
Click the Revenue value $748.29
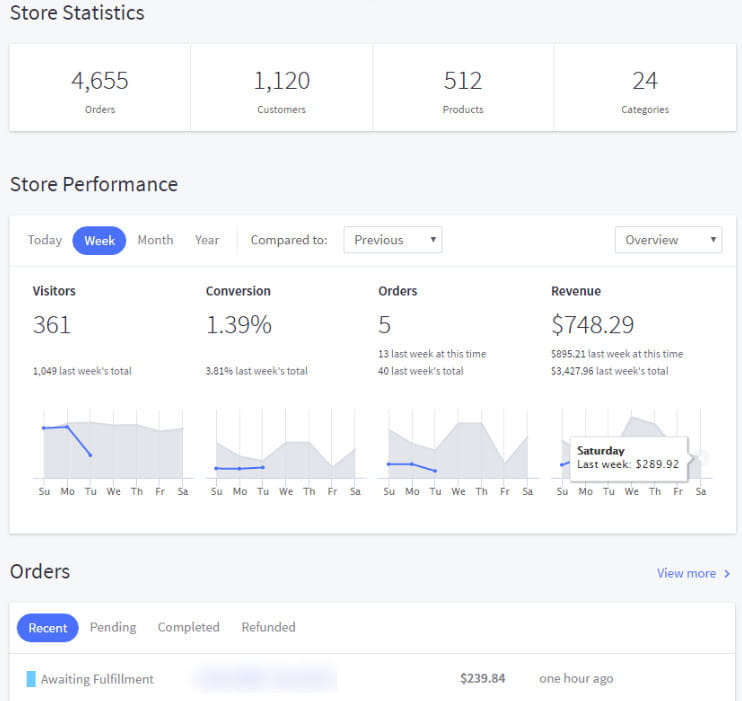[592, 325]
